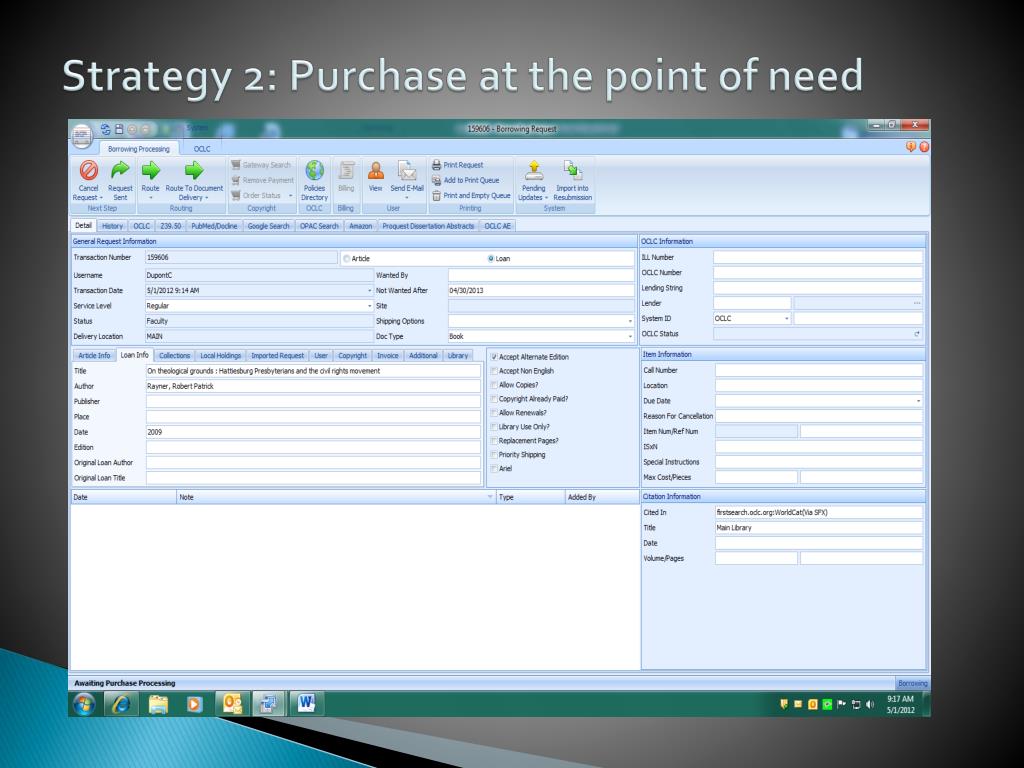Select the Loan radio button
This screenshot has width=1024, height=768.
490,259
